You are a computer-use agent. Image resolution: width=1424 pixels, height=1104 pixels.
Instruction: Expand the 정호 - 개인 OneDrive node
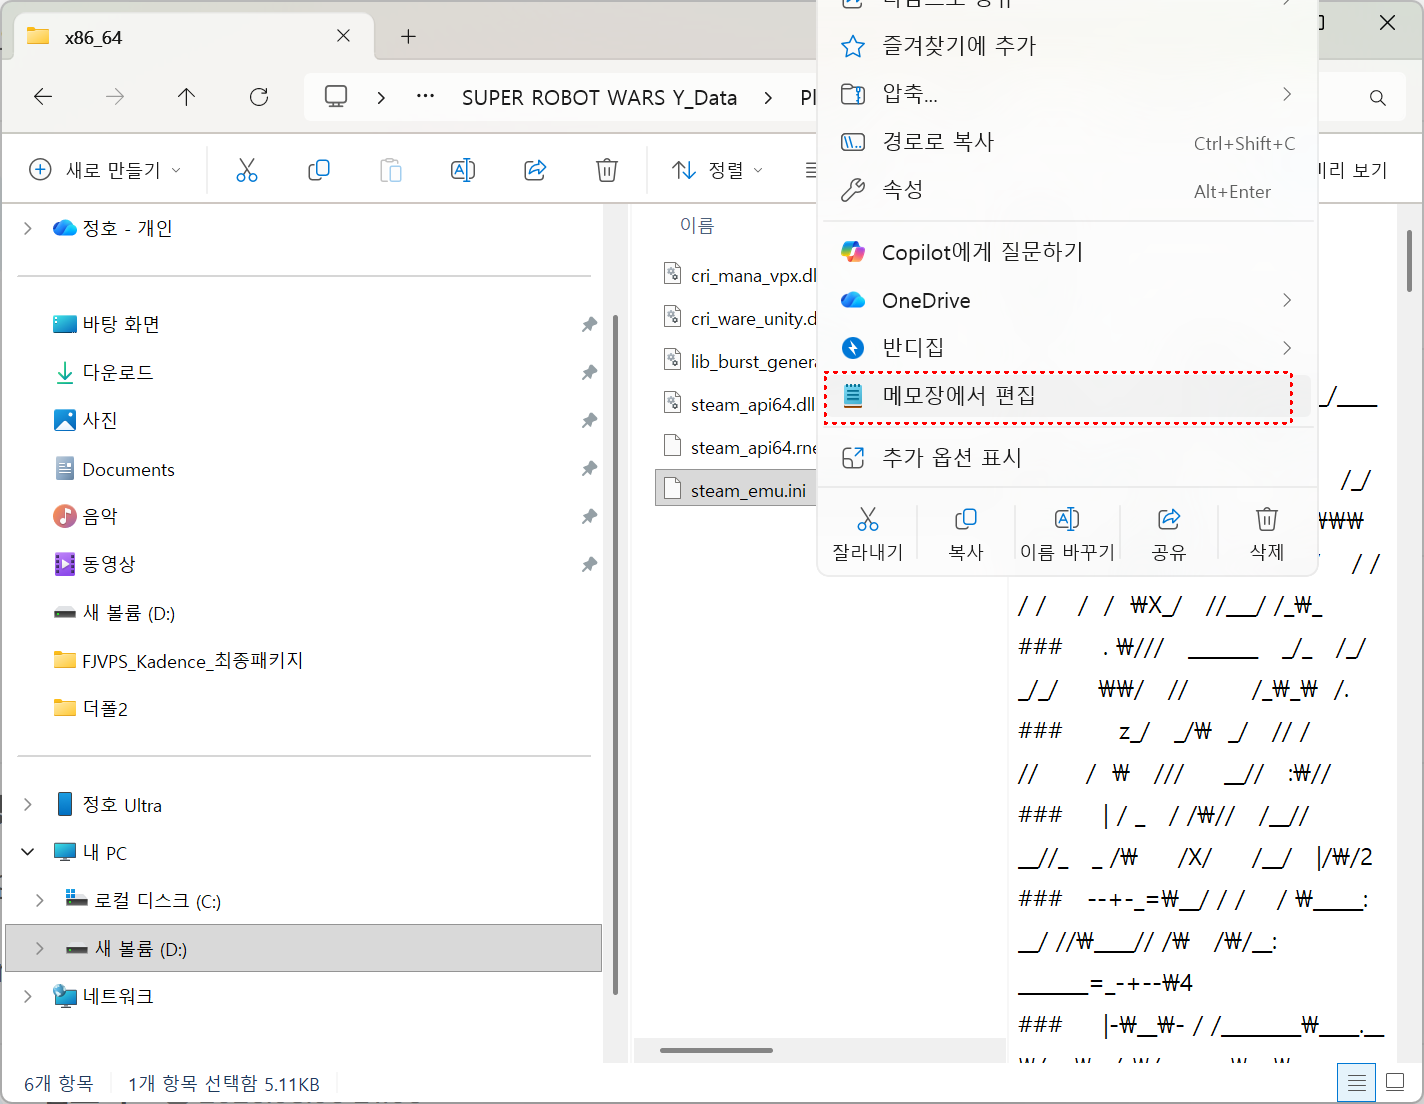tap(27, 228)
